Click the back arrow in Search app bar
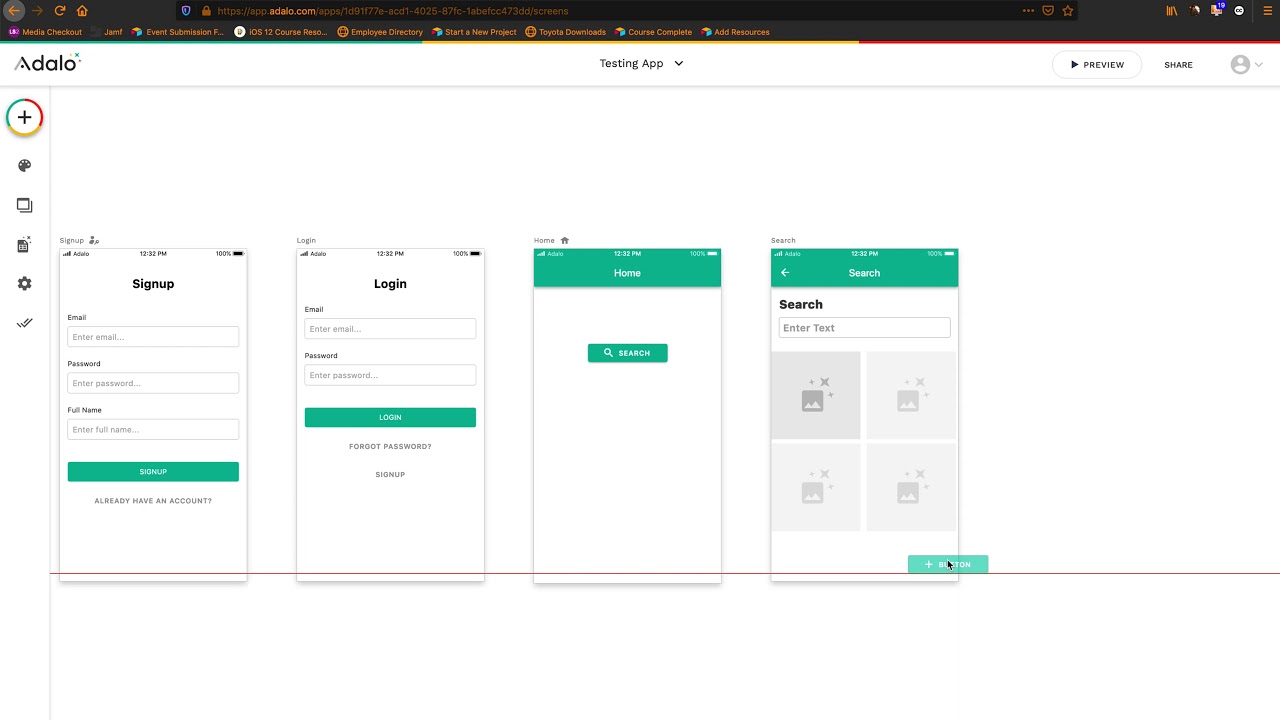The image size is (1280, 720). tap(785, 273)
